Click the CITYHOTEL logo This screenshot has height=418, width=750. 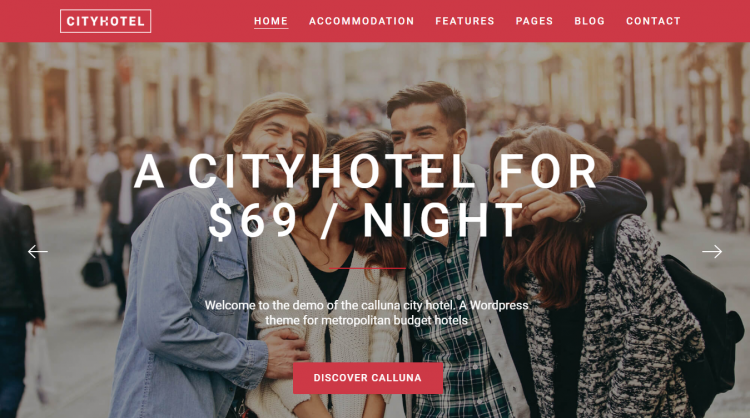(105, 21)
